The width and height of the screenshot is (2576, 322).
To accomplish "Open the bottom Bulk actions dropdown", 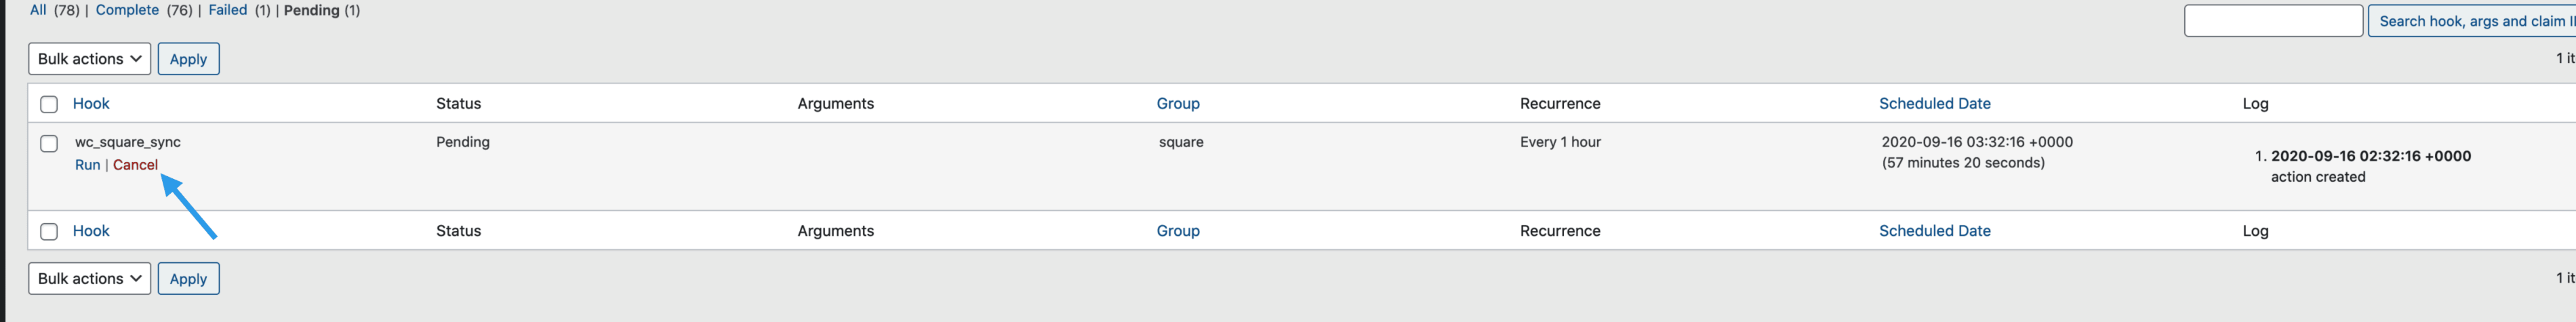I will (89, 279).
